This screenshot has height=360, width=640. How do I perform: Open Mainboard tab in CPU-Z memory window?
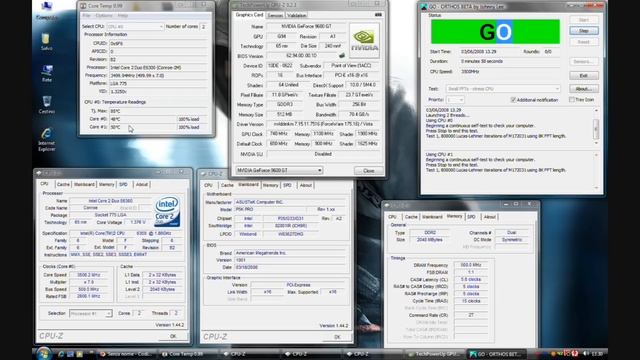click(x=432, y=217)
